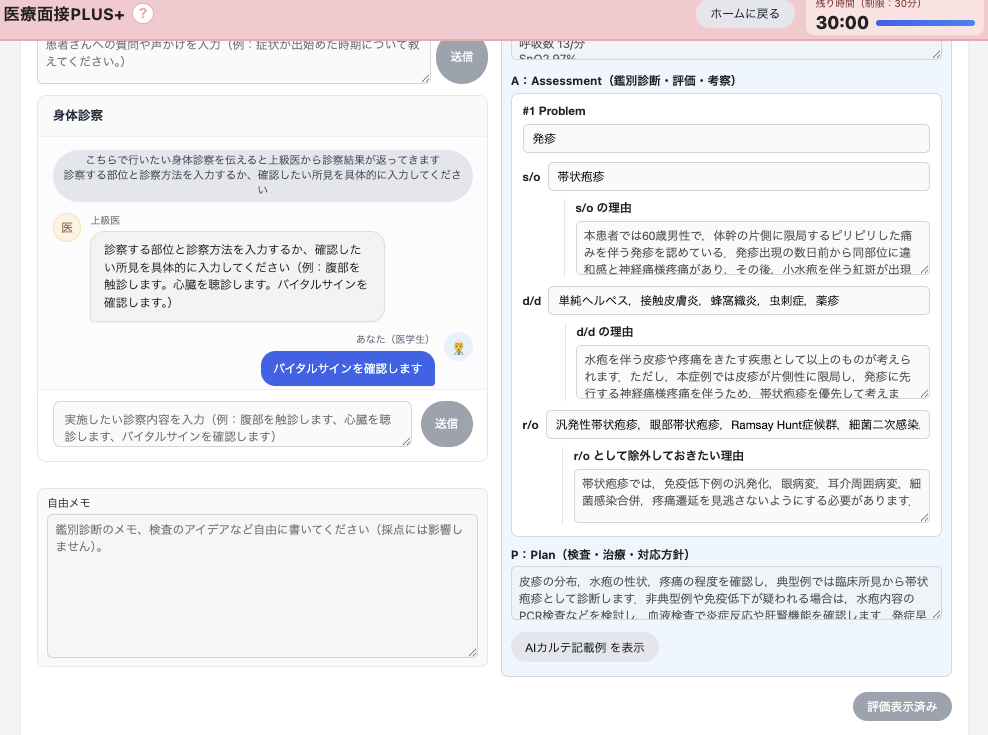
Task: Click the vitals text area showing 呼吸数
Action: (726, 49)
